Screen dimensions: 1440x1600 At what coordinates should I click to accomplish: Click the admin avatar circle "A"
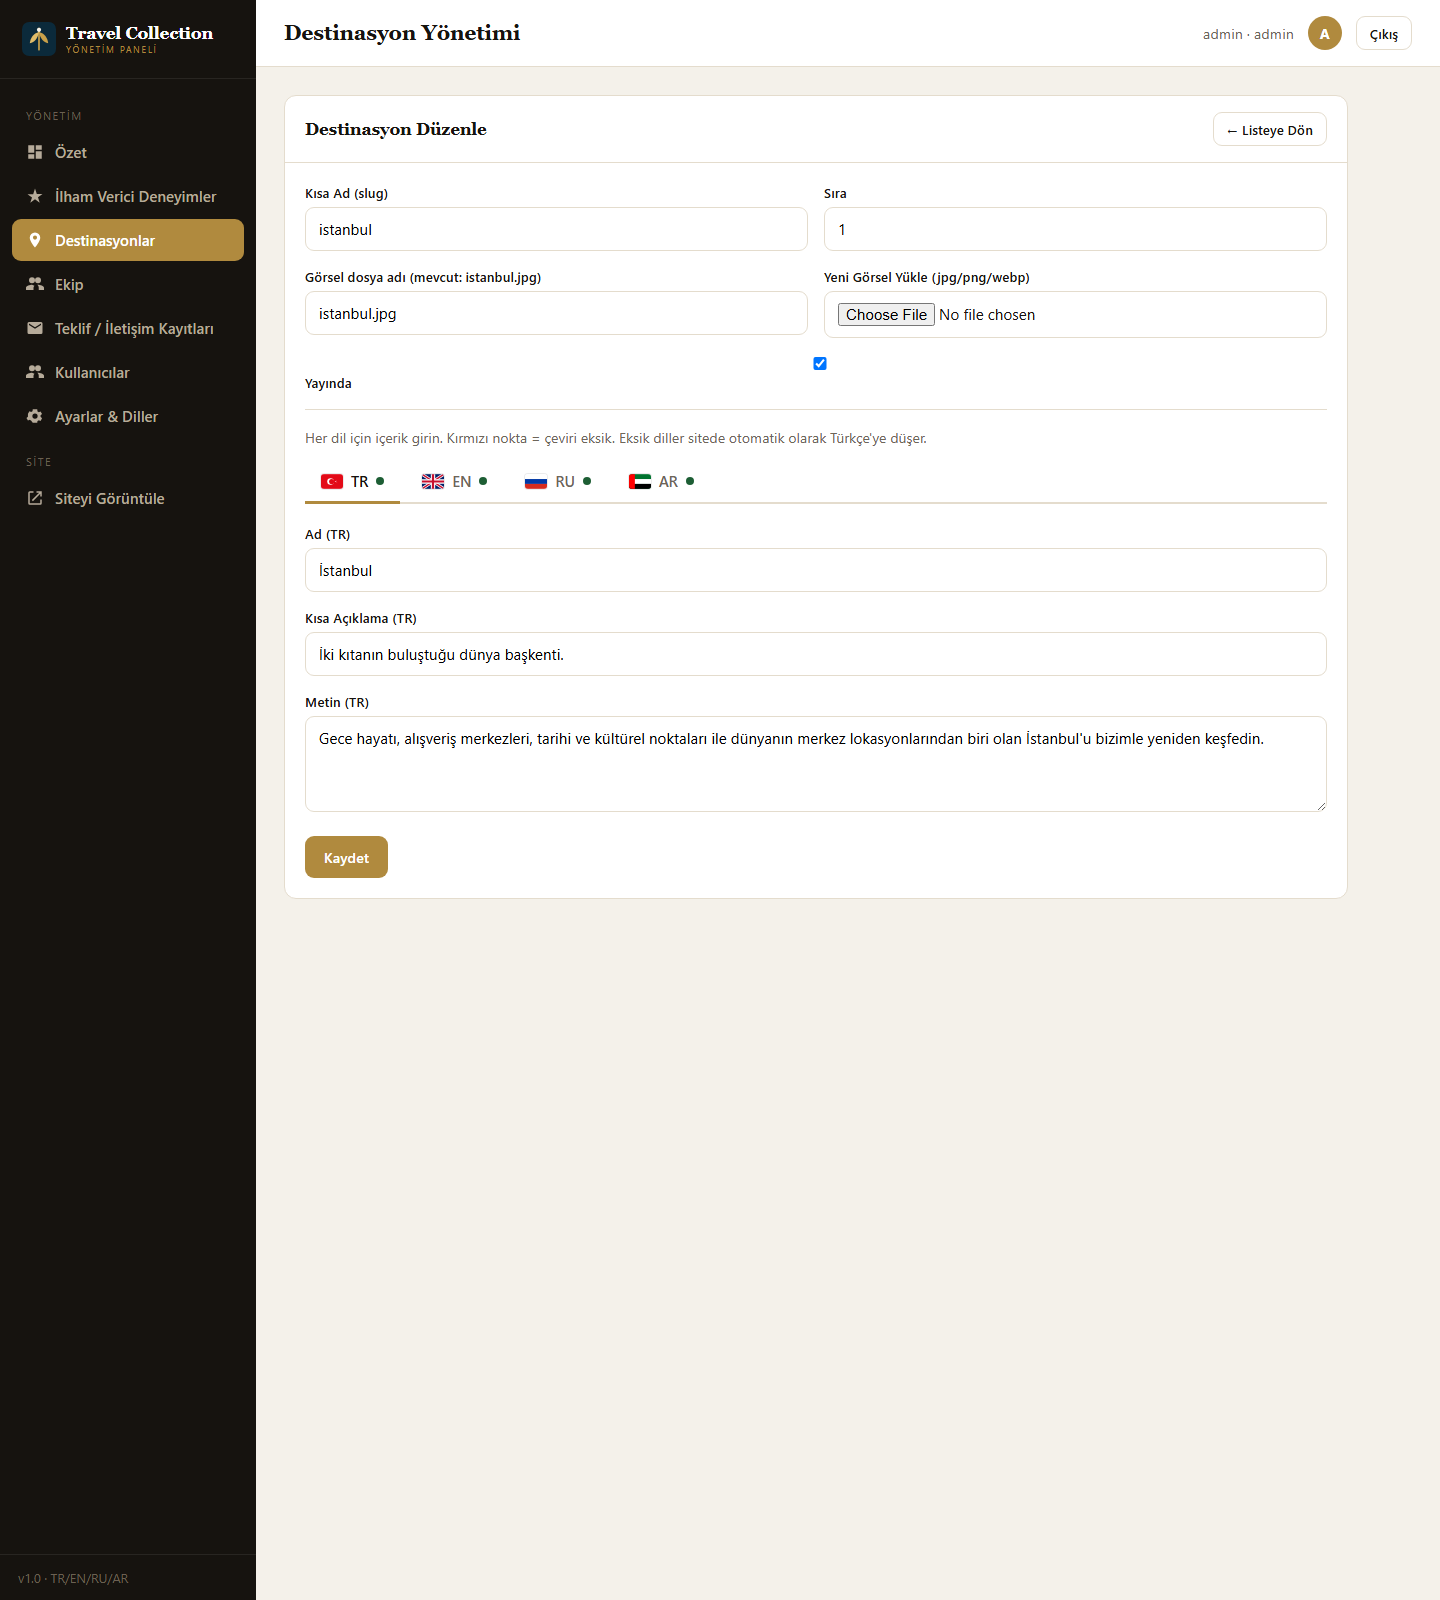coord(1325,33)
